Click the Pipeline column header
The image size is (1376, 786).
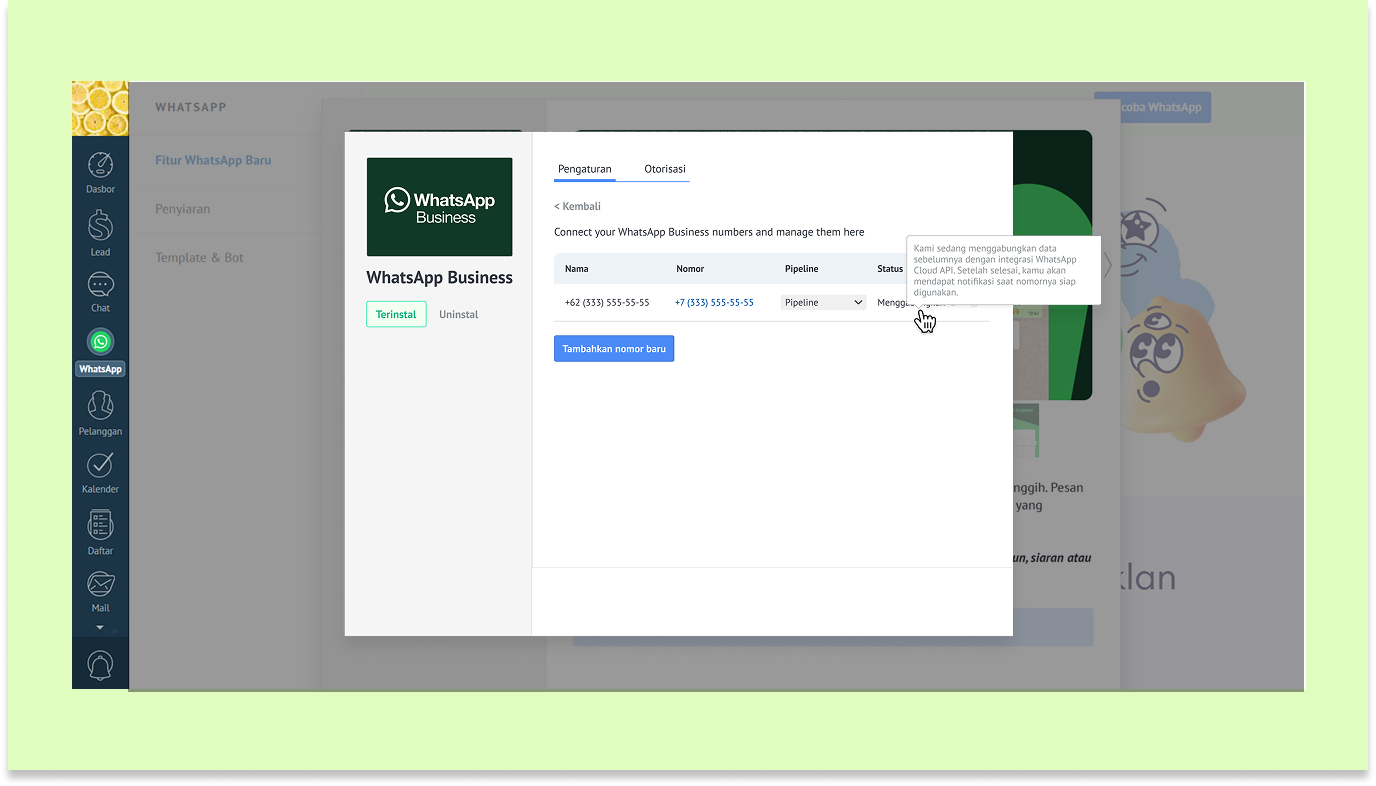pos(802,269)
